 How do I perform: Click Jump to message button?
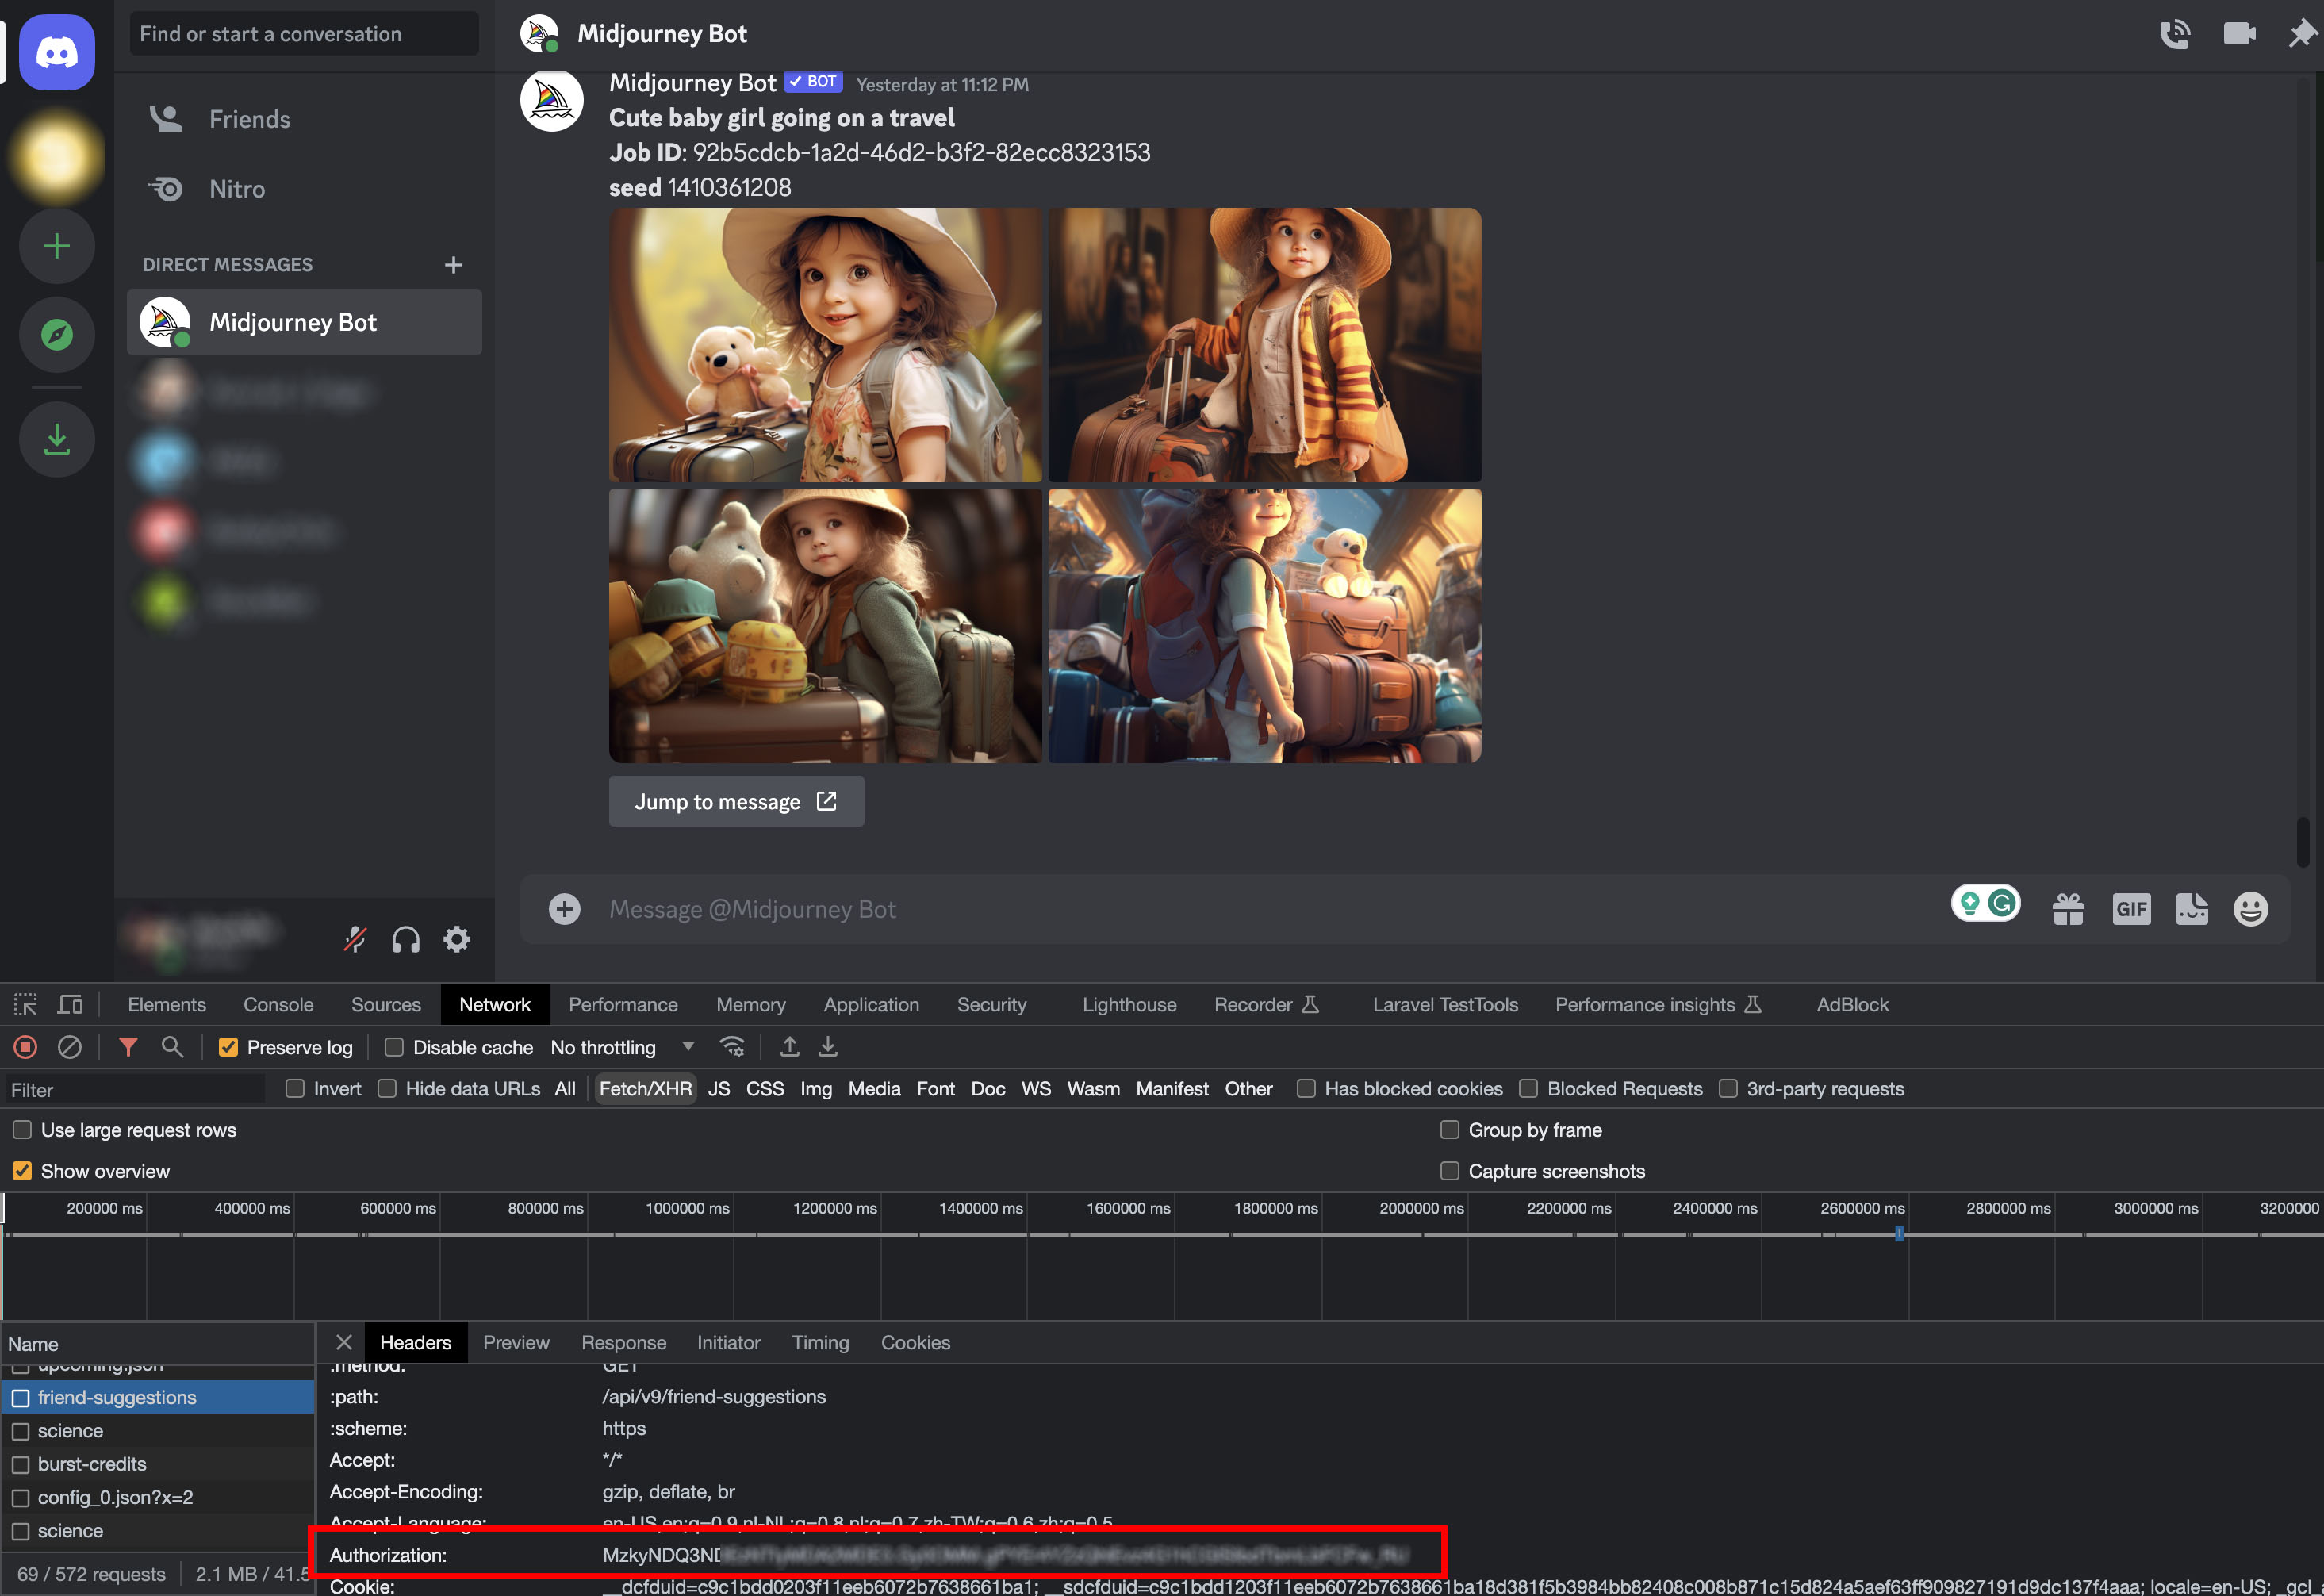tap(736, 801)
